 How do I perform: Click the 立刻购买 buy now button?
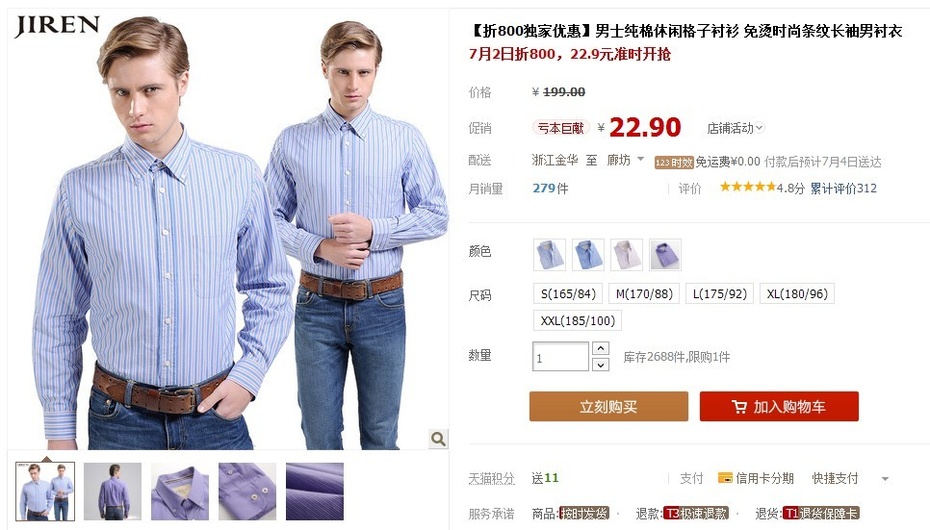(x=609, y=407)
